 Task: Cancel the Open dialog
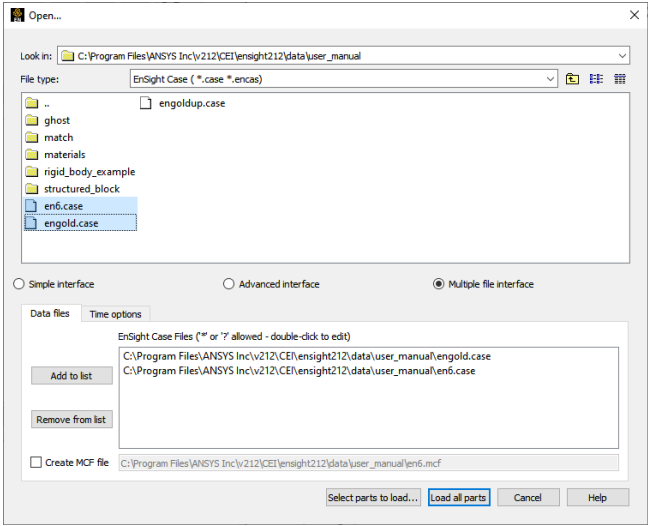pos(528,497)
